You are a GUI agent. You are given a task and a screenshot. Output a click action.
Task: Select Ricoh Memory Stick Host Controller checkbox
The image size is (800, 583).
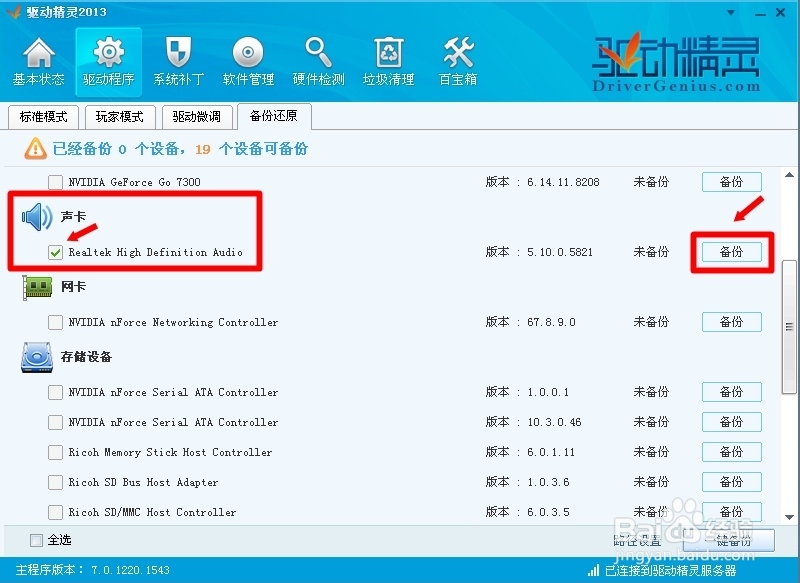(x=55, y=452)
